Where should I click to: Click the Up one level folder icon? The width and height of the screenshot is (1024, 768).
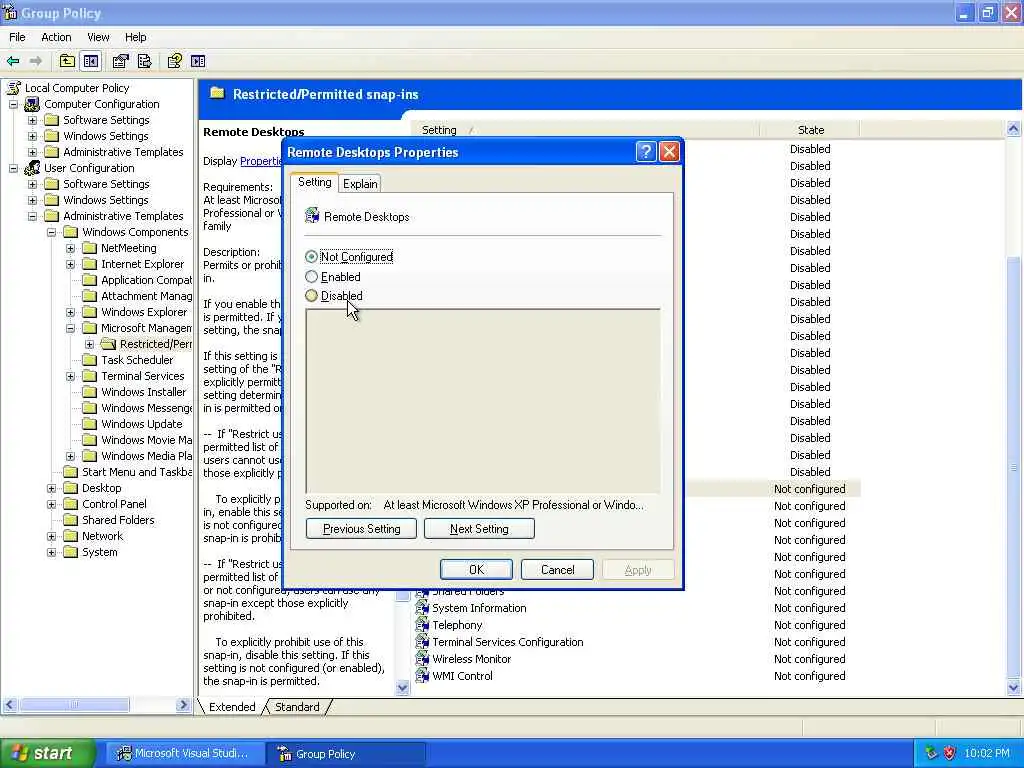pos(67,61)
